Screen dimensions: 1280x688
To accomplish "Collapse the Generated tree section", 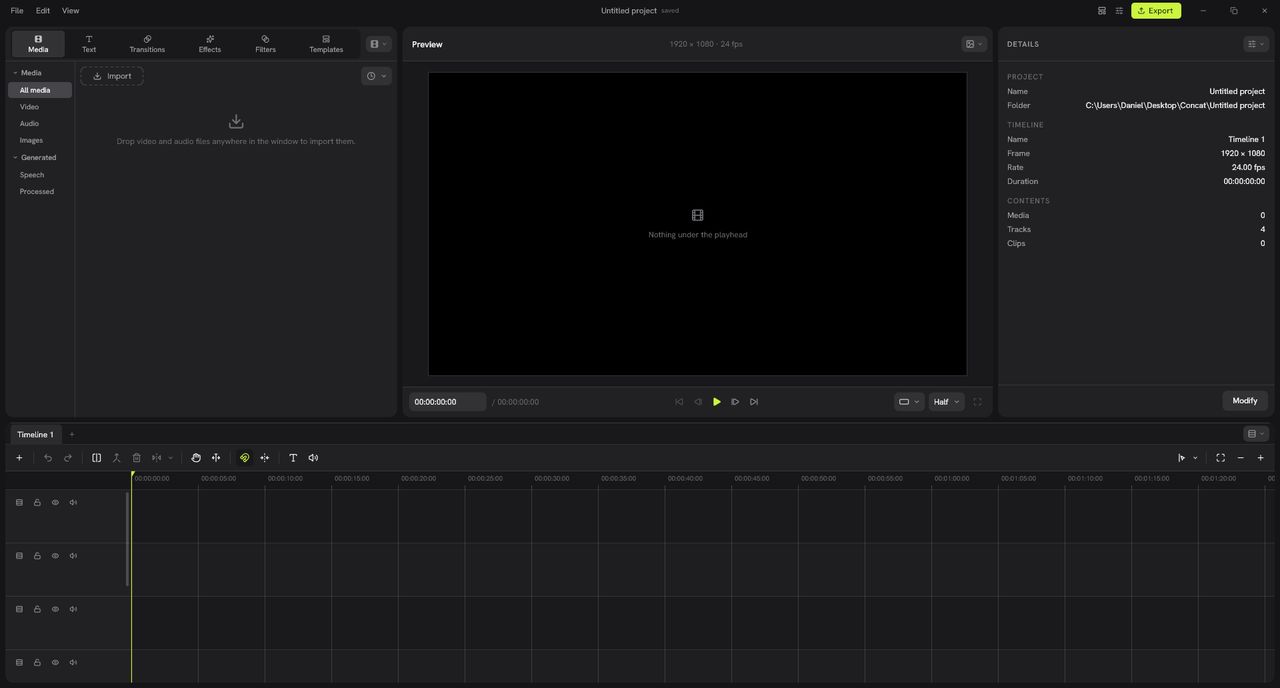I will click(x=15, y=158).
